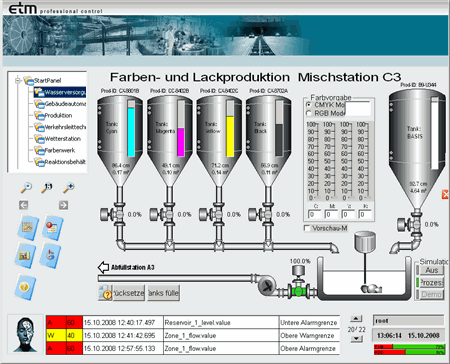This screenshot has width=450, height=364.
Task: Click the Cyan value input field
Action: pos(314,214)
